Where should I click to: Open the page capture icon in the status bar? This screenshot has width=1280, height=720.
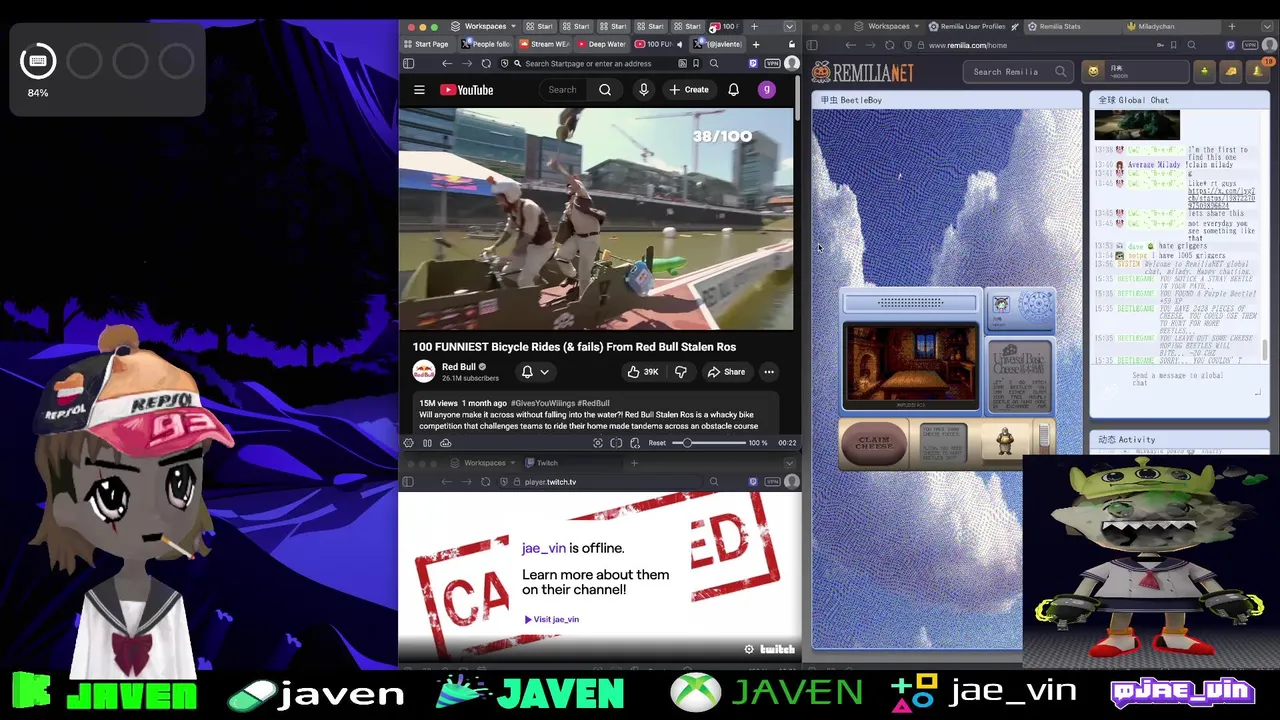click(x=598, y=443)
